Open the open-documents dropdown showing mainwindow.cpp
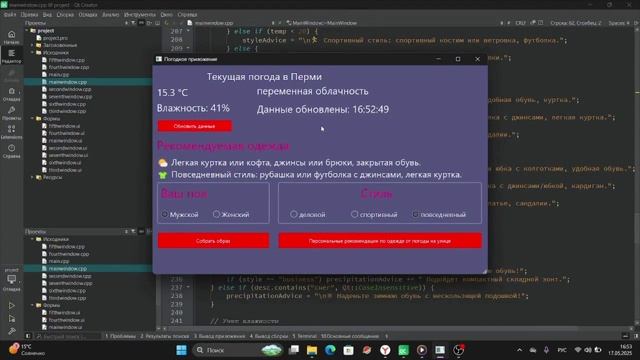The width and height of the screenshot is (640, 360). tap(231, 23)
